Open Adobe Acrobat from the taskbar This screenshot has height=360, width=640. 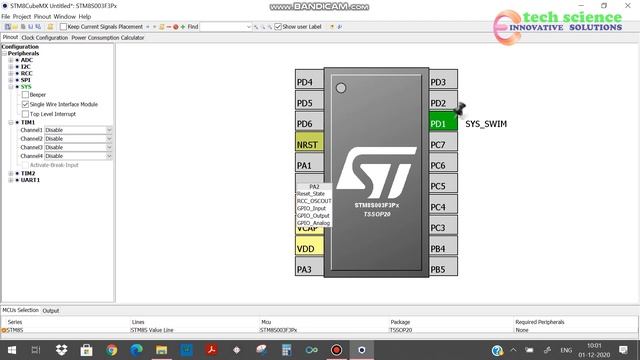(211, 350)
